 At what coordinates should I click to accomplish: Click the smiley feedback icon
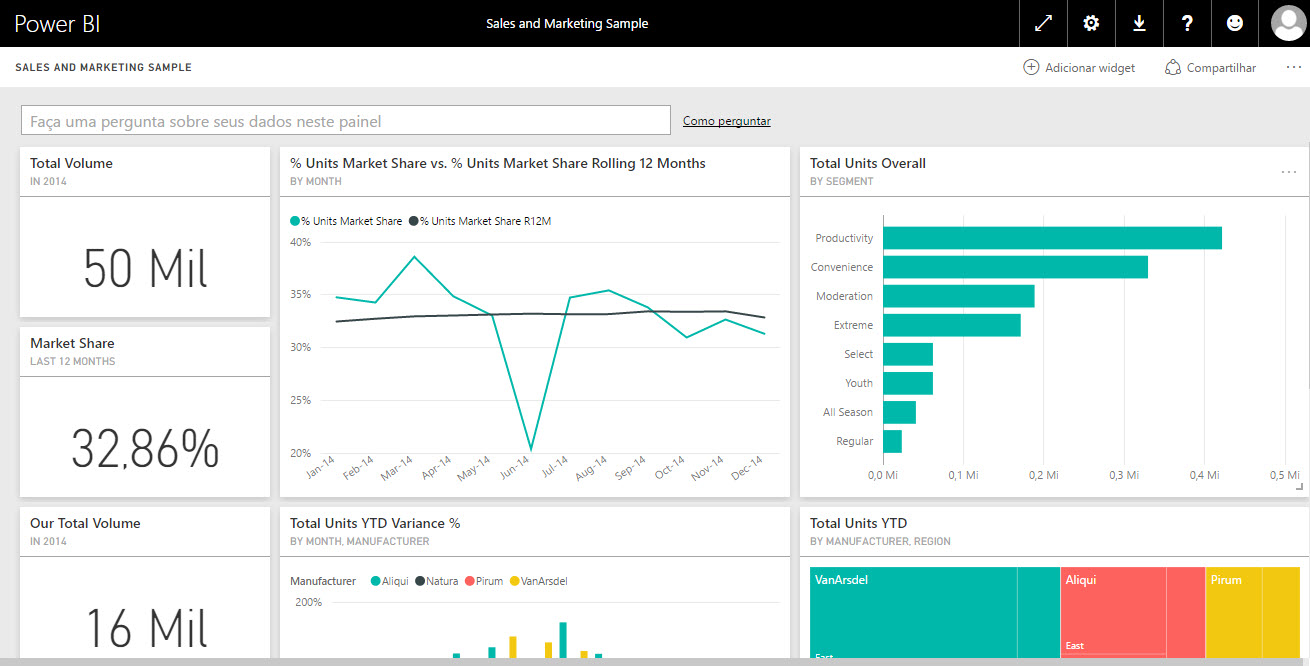coord(1235,23)
